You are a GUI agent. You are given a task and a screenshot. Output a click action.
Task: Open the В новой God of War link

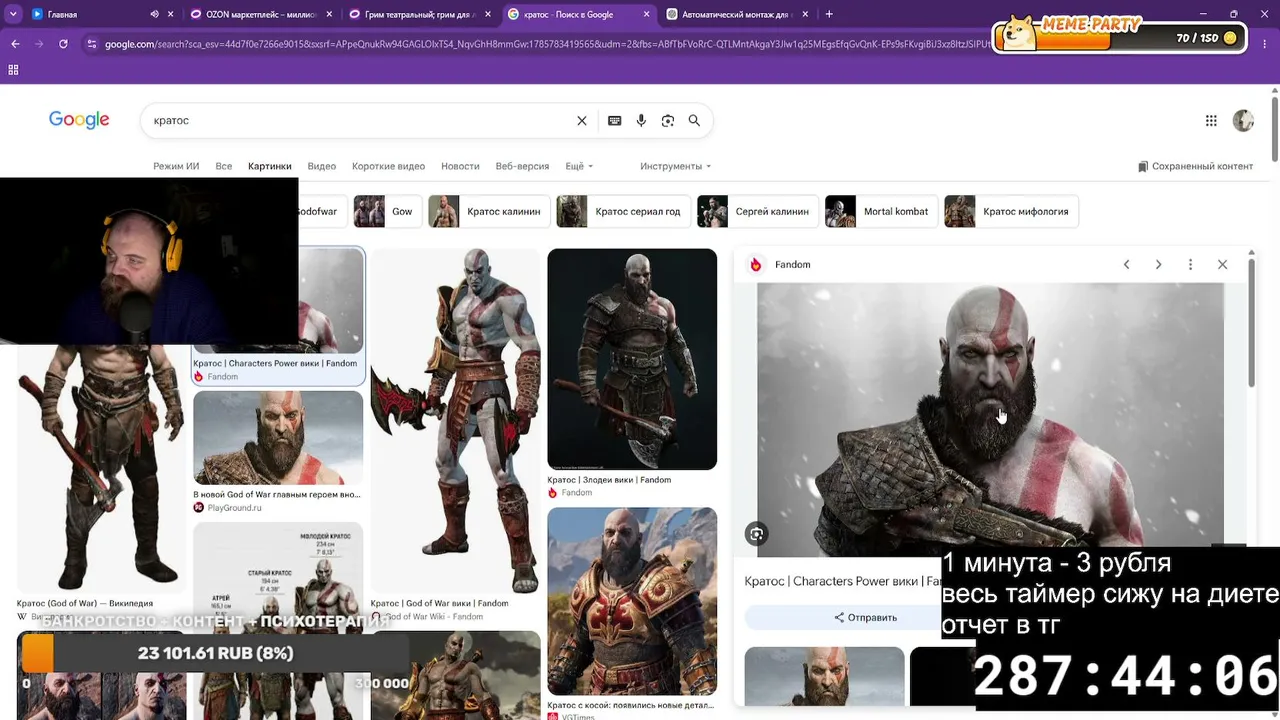(277, 494)
